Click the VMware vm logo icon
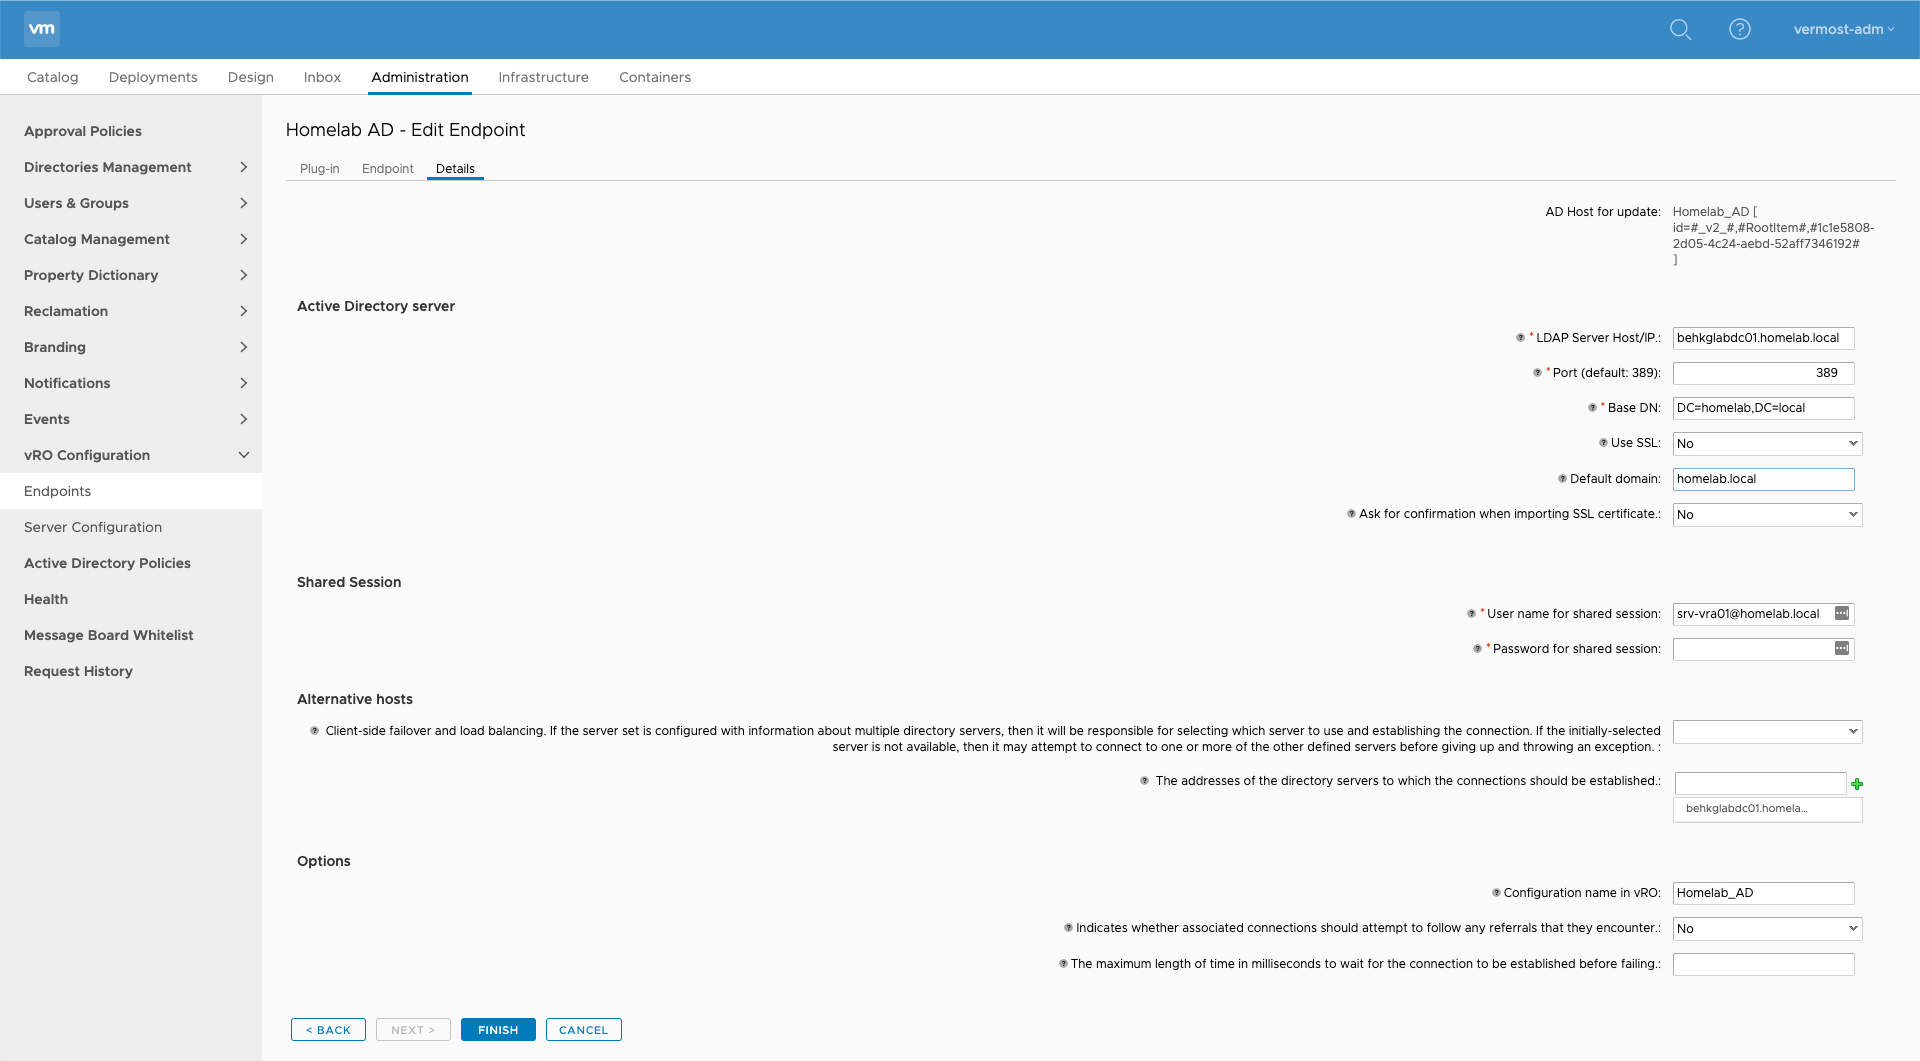Screen dimensions: 1920x1061 pyautogui.click(x=42, y=29)
